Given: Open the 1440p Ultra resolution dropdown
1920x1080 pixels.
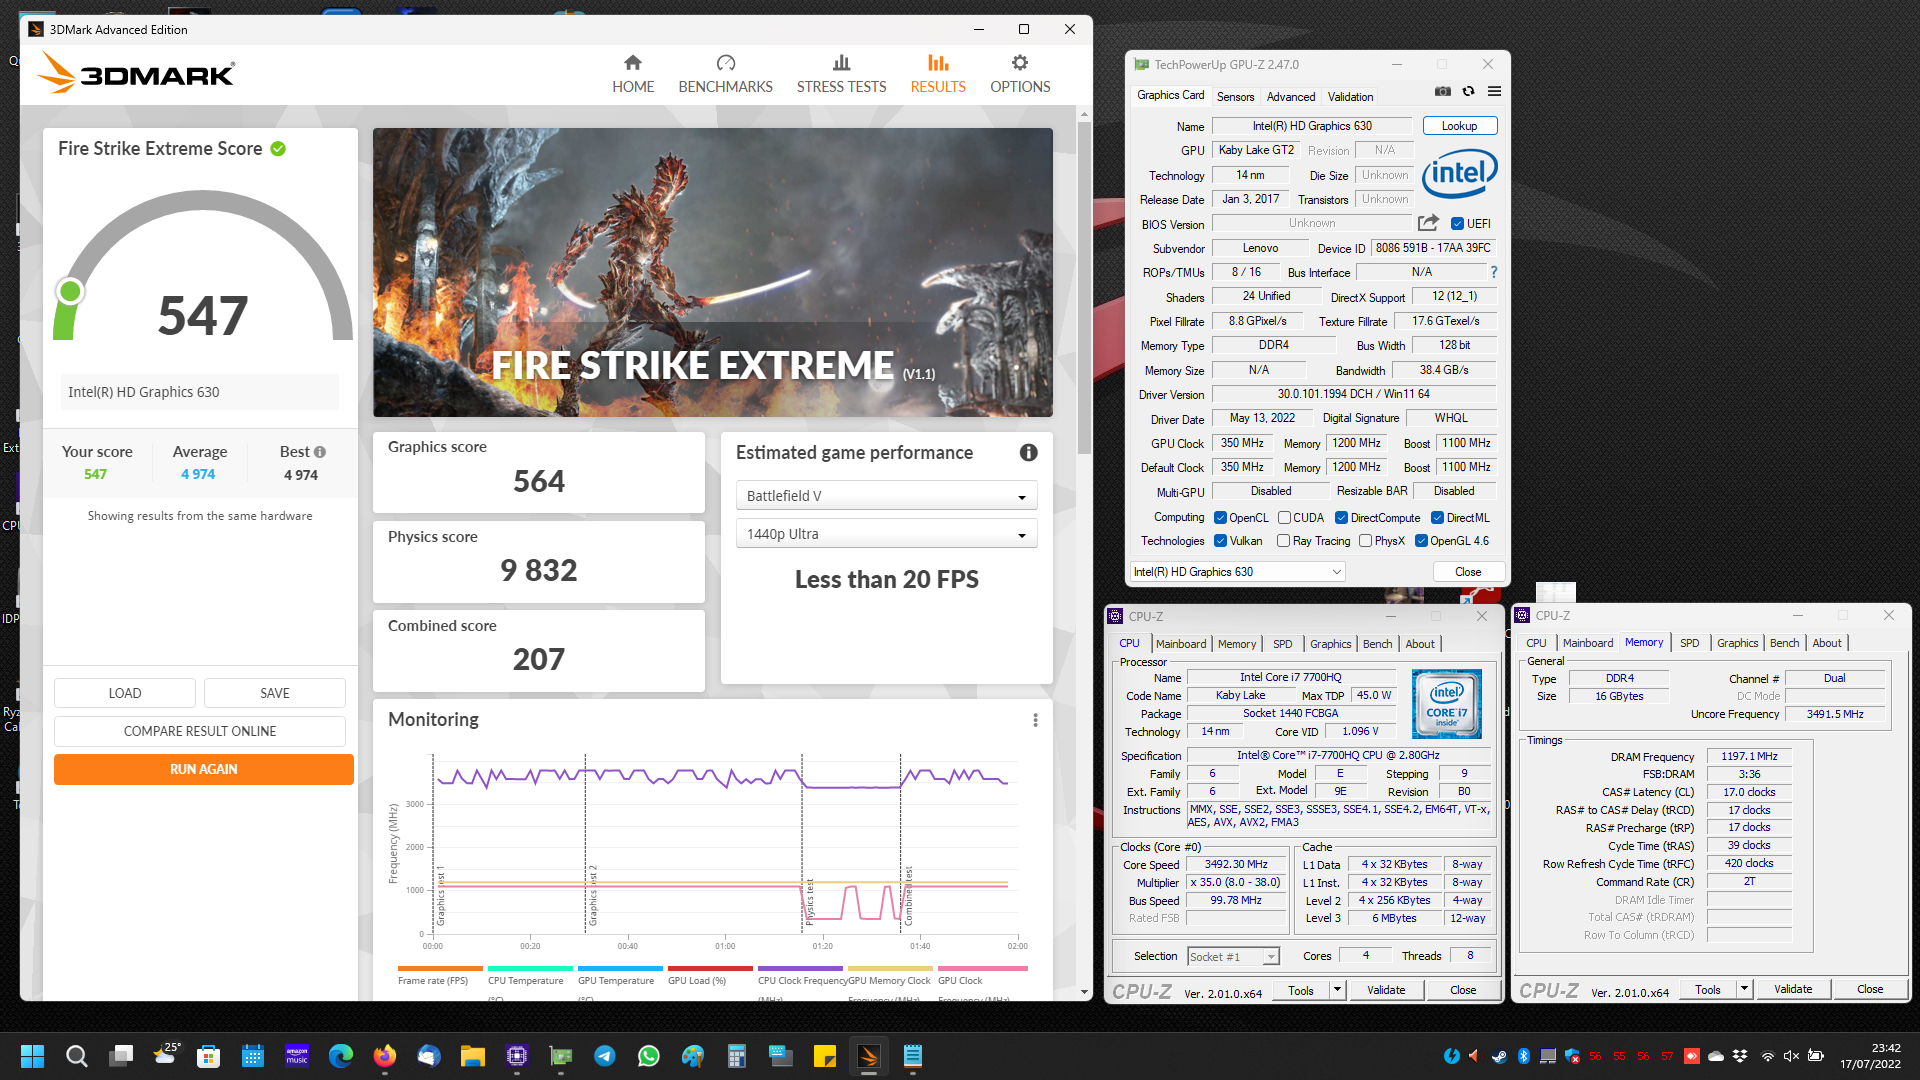Looking at the screenshot, I should point(886,534).
